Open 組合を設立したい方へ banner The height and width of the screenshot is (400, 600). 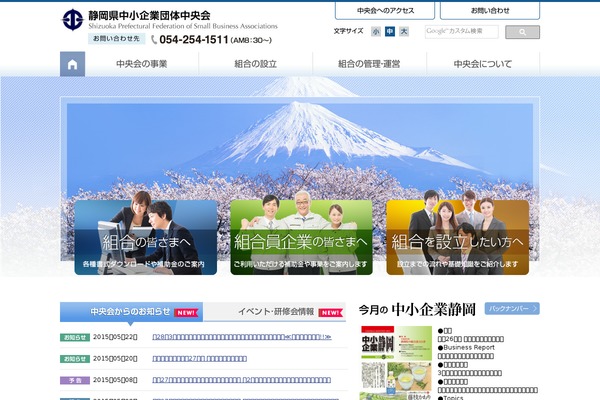458,237
